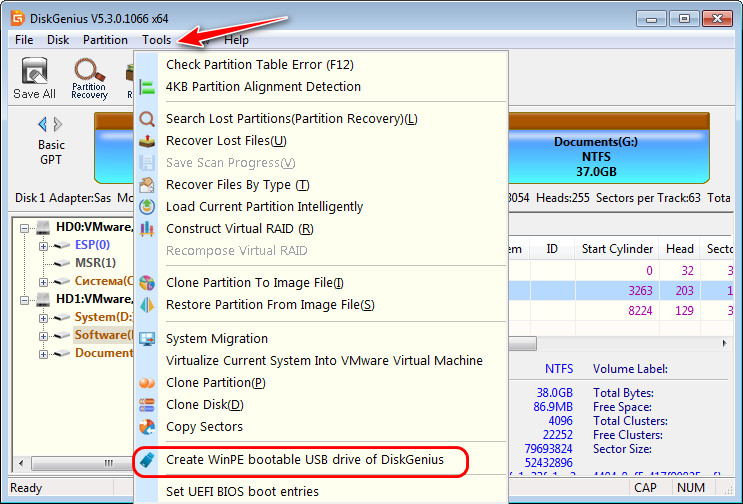Select MSR(1) in the disk tree
Viewport: 743px width, 504px height.
(95, 263)
